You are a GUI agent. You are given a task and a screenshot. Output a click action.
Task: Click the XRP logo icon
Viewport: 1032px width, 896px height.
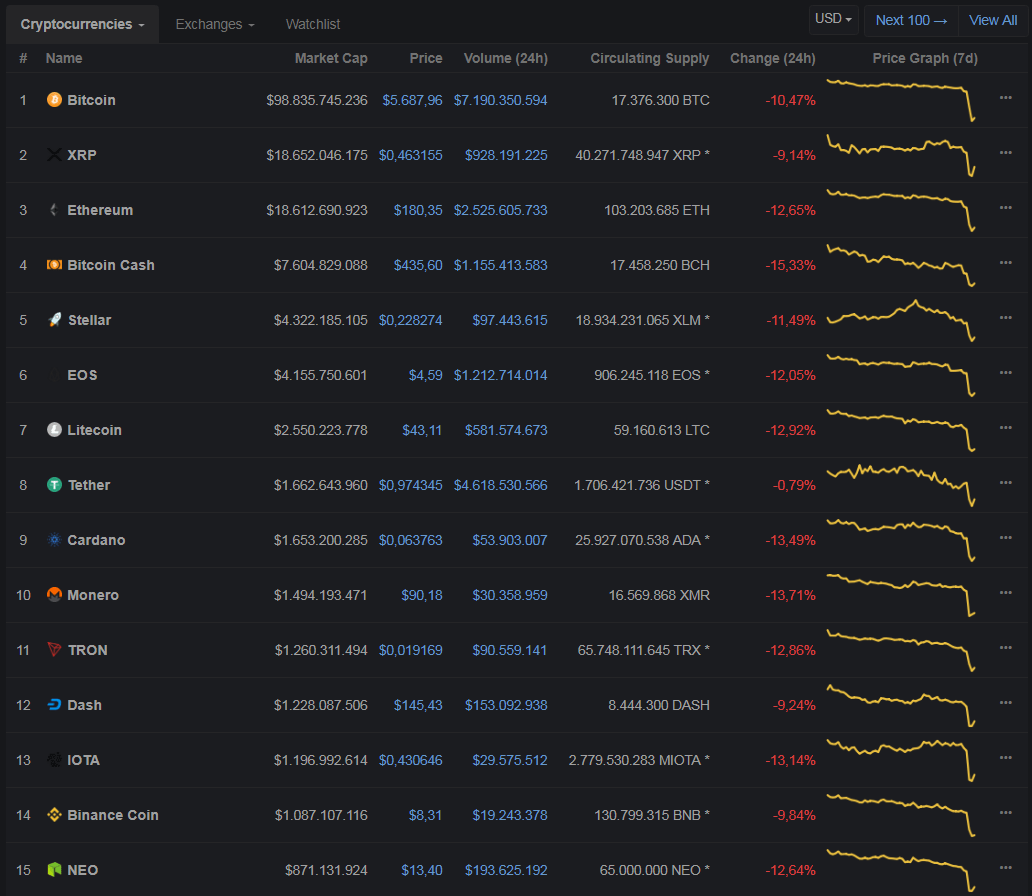tap(55, 155)
